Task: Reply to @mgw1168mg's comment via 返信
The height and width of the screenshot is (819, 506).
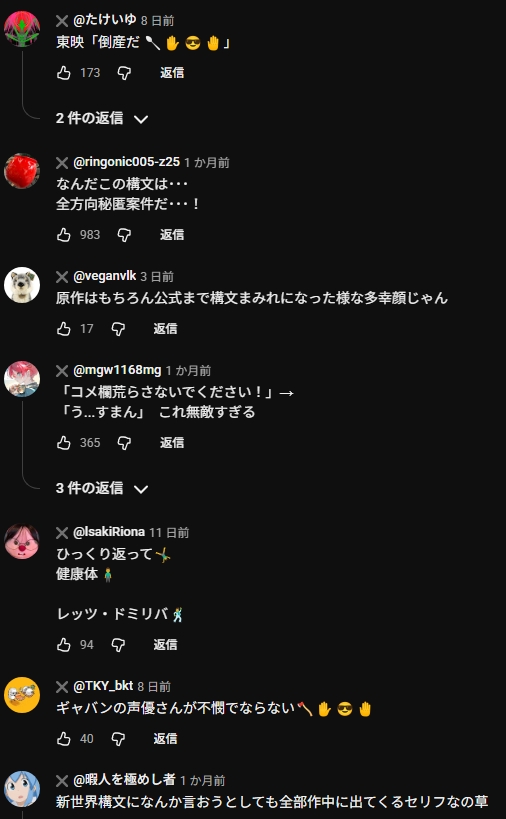Action: (x=172, y=443)
